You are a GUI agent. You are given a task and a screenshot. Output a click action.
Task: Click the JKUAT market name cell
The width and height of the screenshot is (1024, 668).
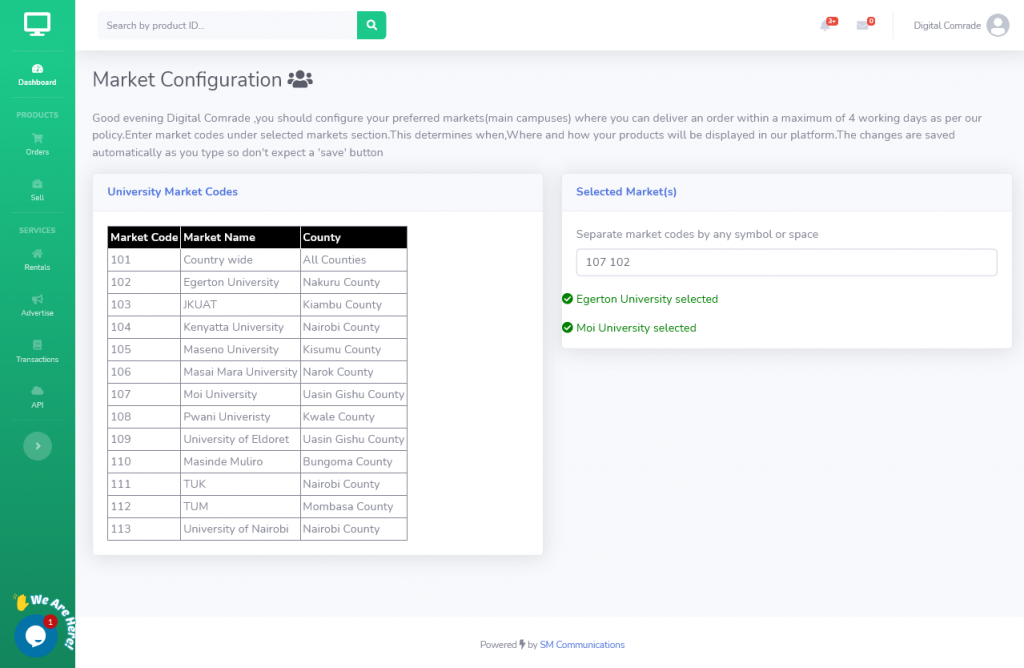pos(240,304)
